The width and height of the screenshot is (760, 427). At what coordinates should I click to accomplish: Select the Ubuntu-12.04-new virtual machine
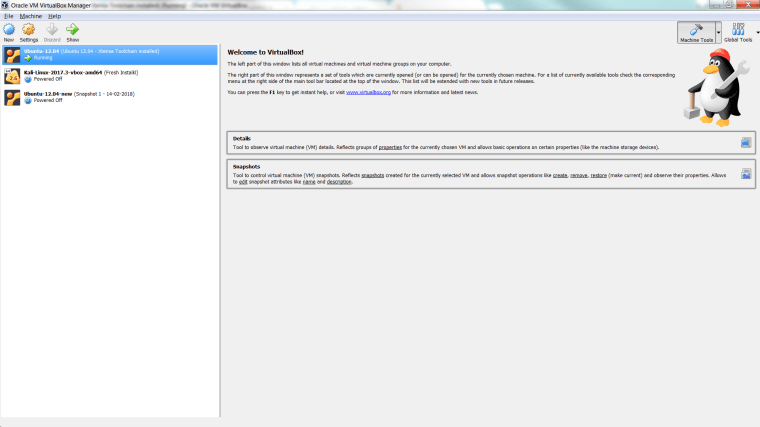110,97
